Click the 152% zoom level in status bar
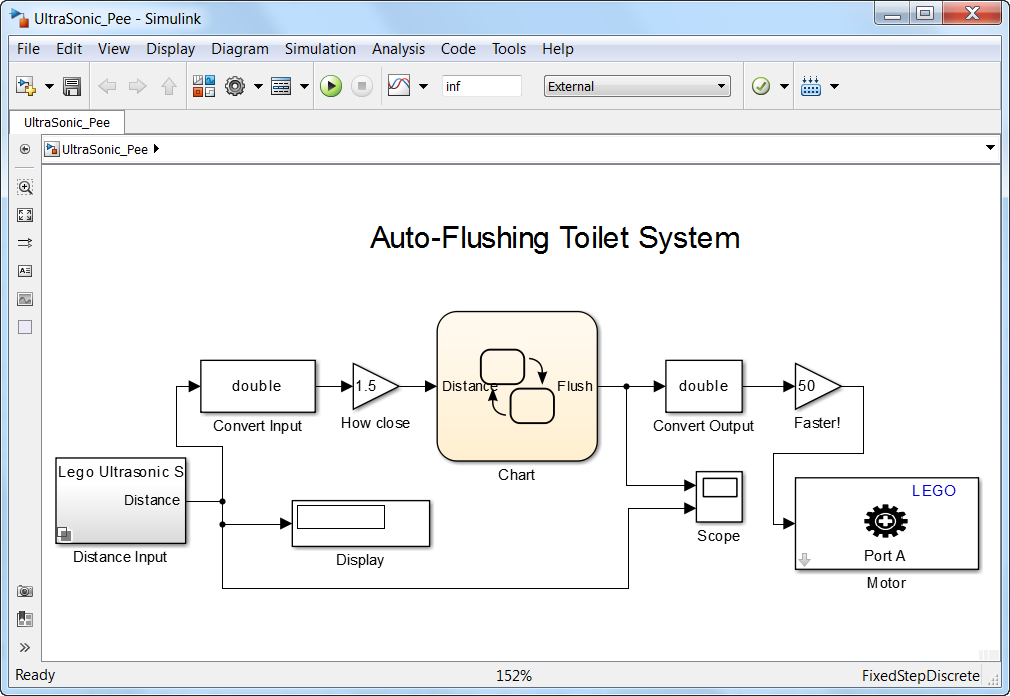 click(x=514, y=676)
